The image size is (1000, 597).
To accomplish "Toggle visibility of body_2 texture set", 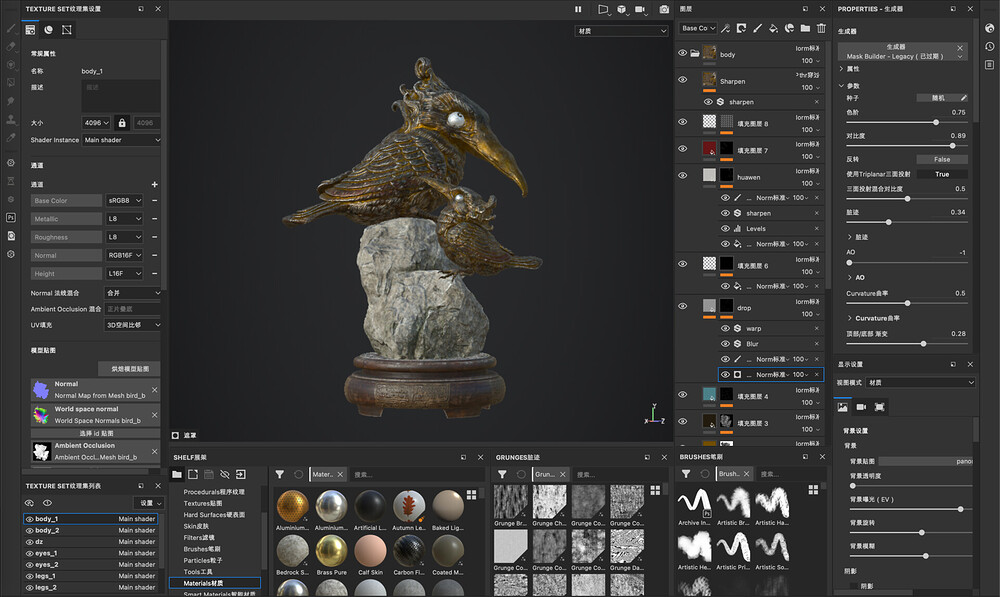I will 29,531.
